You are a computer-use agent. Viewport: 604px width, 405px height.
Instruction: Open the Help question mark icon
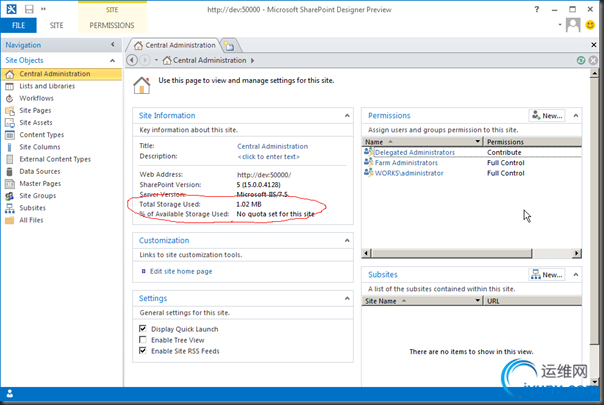[x=537, y=9]
